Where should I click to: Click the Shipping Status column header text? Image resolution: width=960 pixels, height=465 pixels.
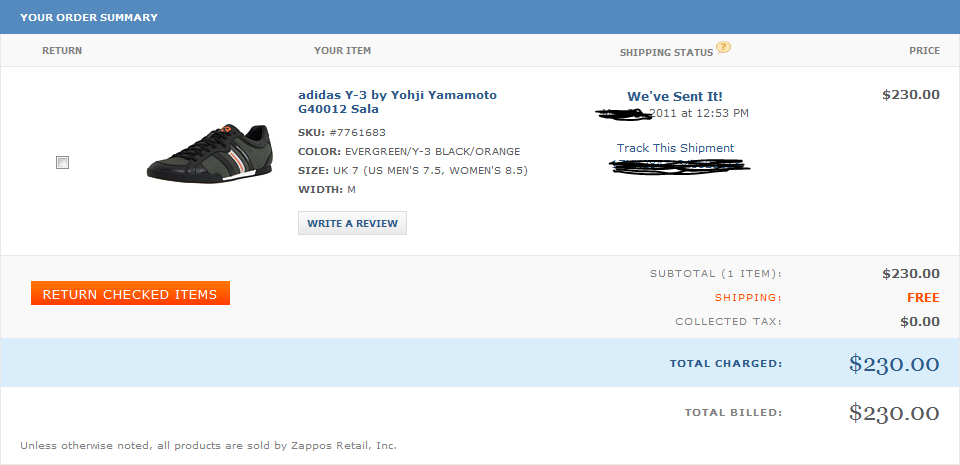coord(666,52)
